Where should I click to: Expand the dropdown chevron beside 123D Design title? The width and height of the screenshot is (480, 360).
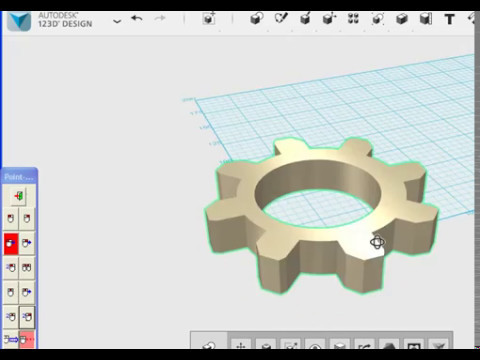click(117, 22)
